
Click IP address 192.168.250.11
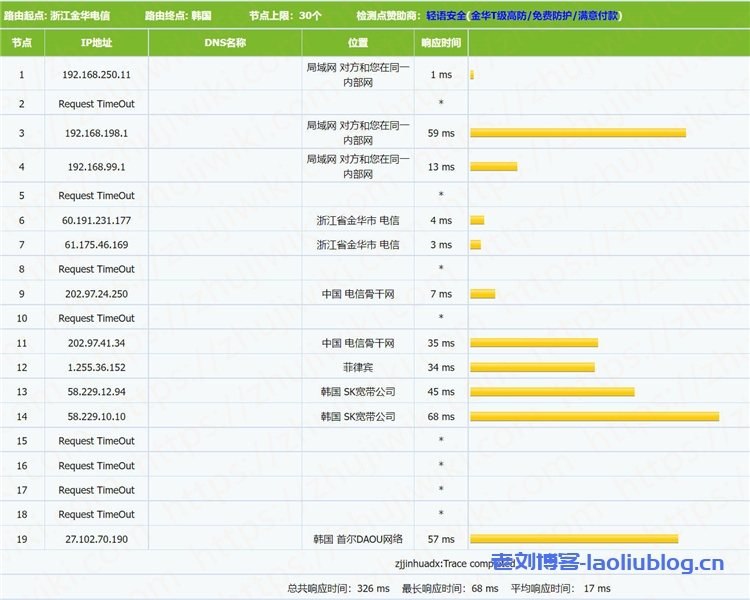[96, 75]
